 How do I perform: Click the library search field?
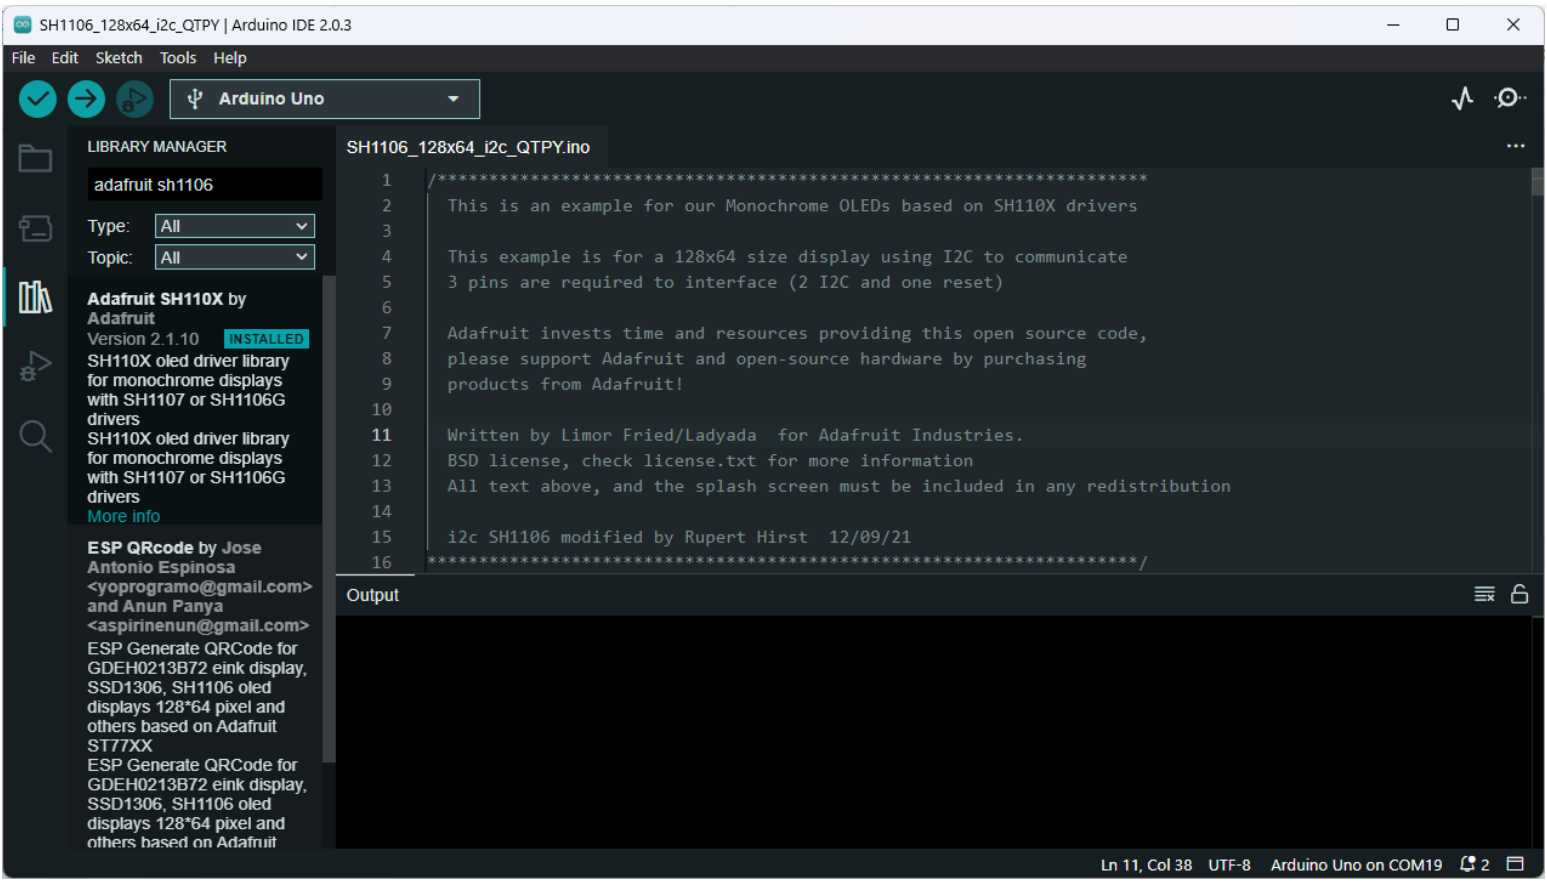click(x=204, y=185)
